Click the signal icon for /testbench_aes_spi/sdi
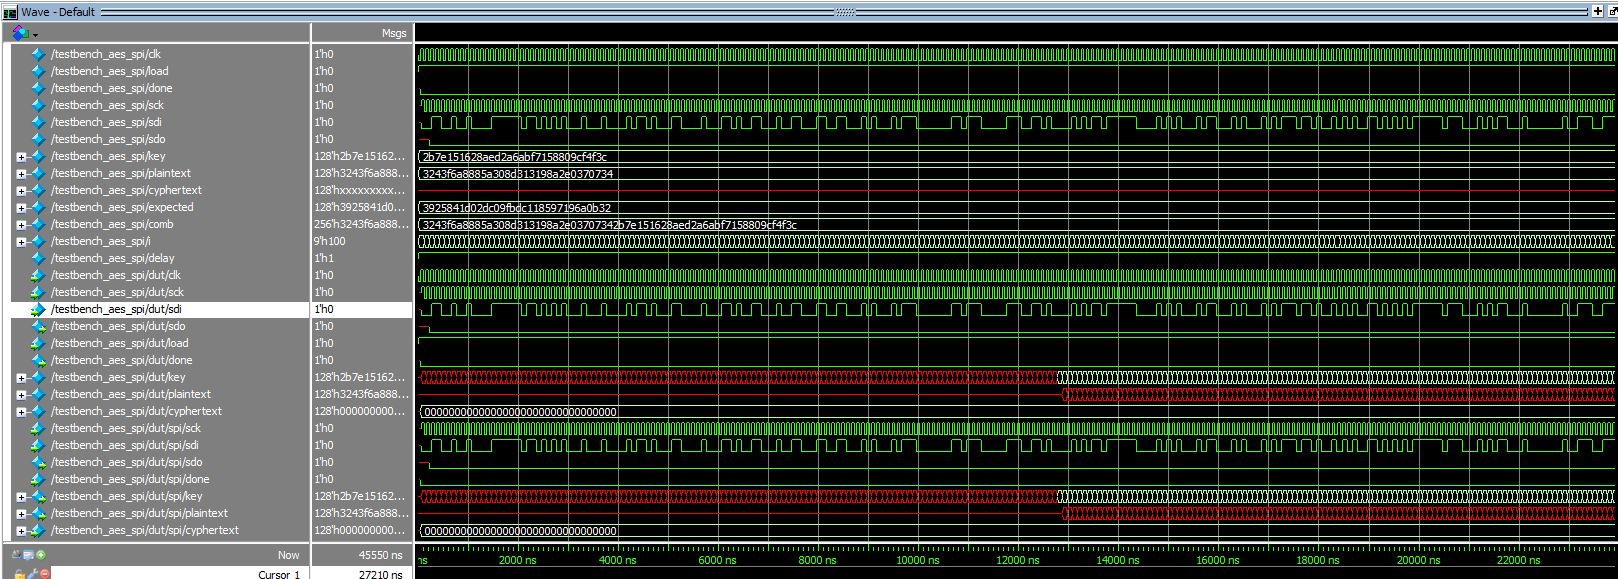Image resolution: width=1618 pixels, height=579 pixels. tap(38, 122)
